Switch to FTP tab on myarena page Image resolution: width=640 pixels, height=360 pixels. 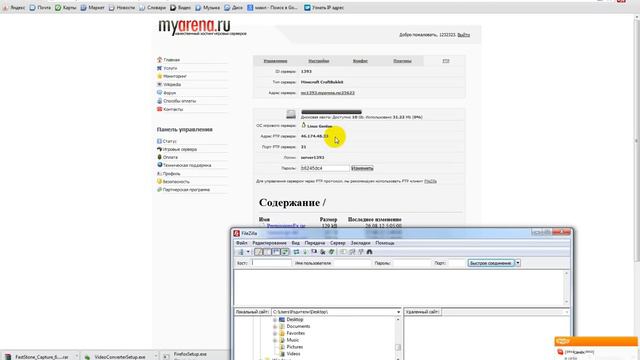coord(446,61)
